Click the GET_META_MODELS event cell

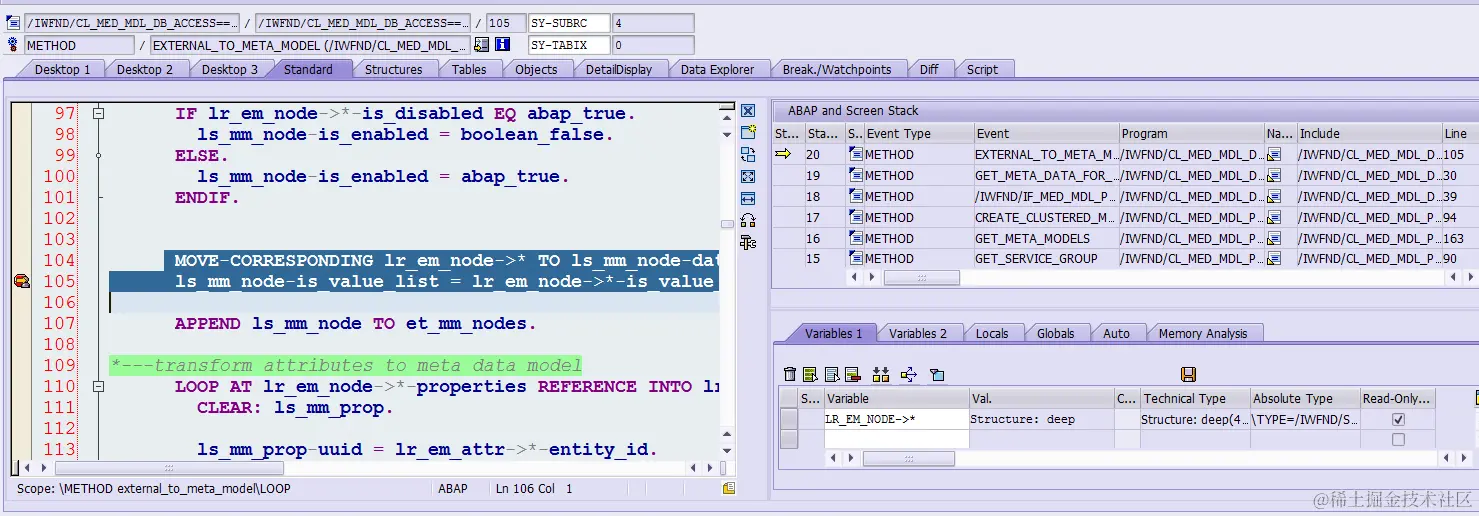pos(1045,238)
